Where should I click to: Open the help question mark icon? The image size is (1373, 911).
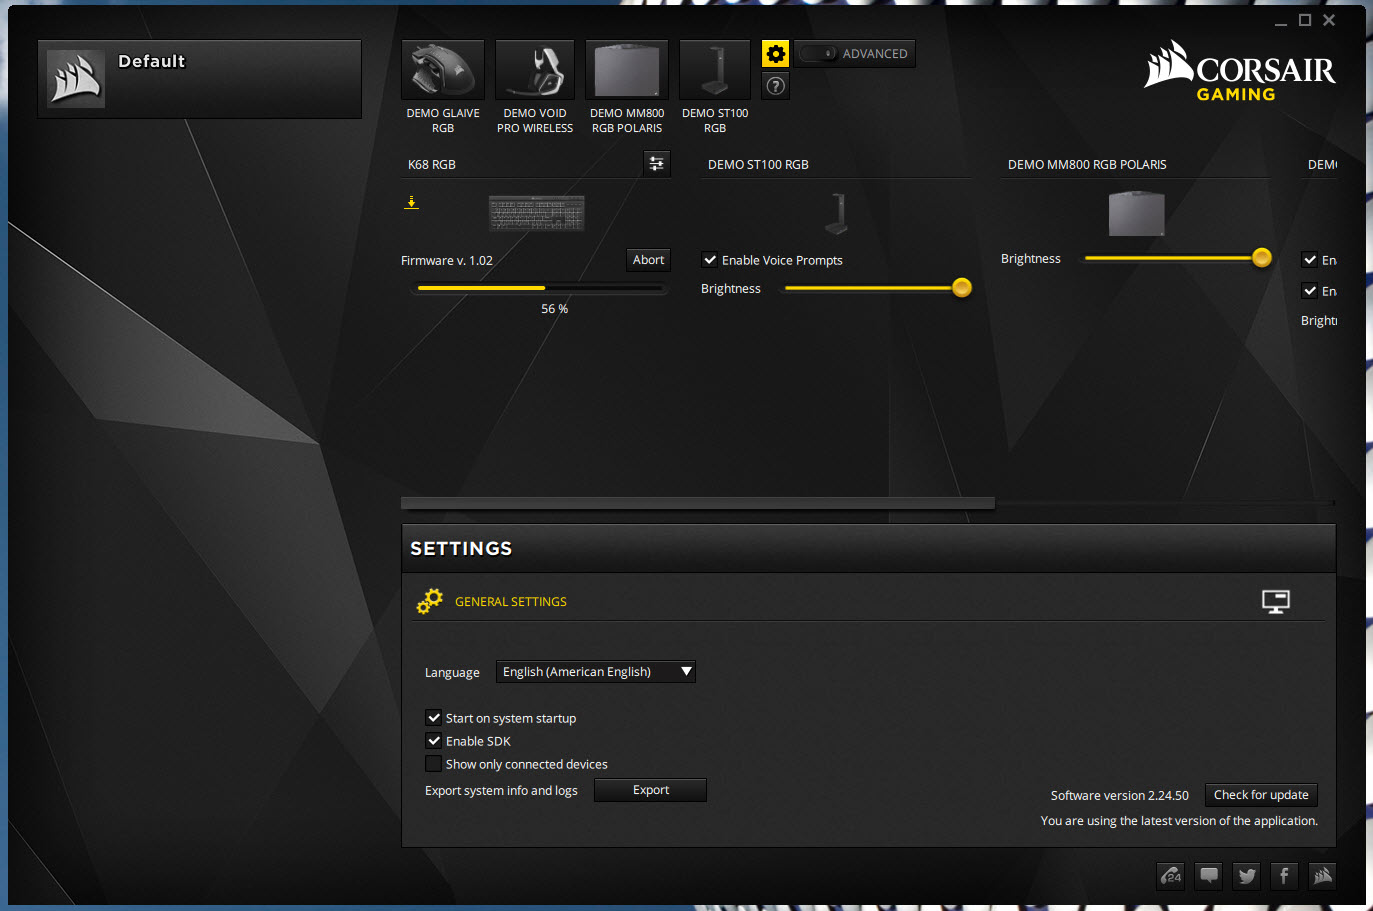pyautogui.click(x=775, y=86)
